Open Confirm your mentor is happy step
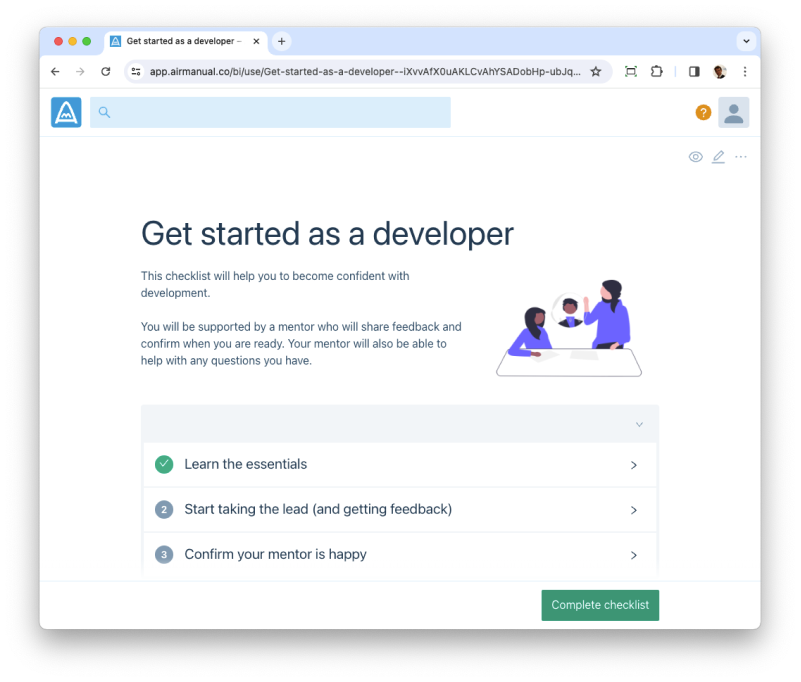Image resolution: width=801 pixels, height=682 pixels. tap(399, 555)
